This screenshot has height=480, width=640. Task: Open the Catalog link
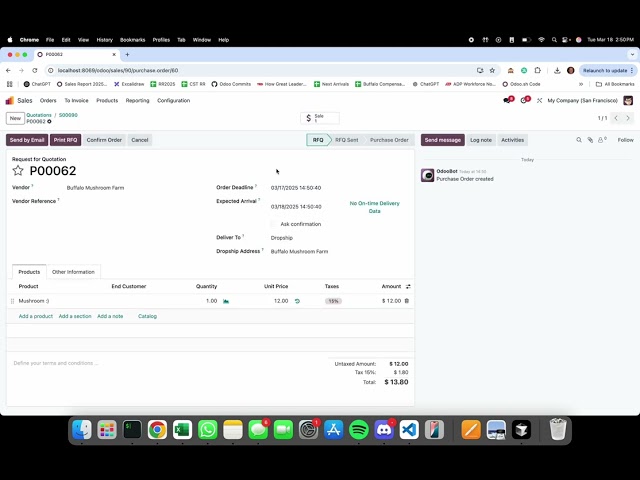pos(147,316)
